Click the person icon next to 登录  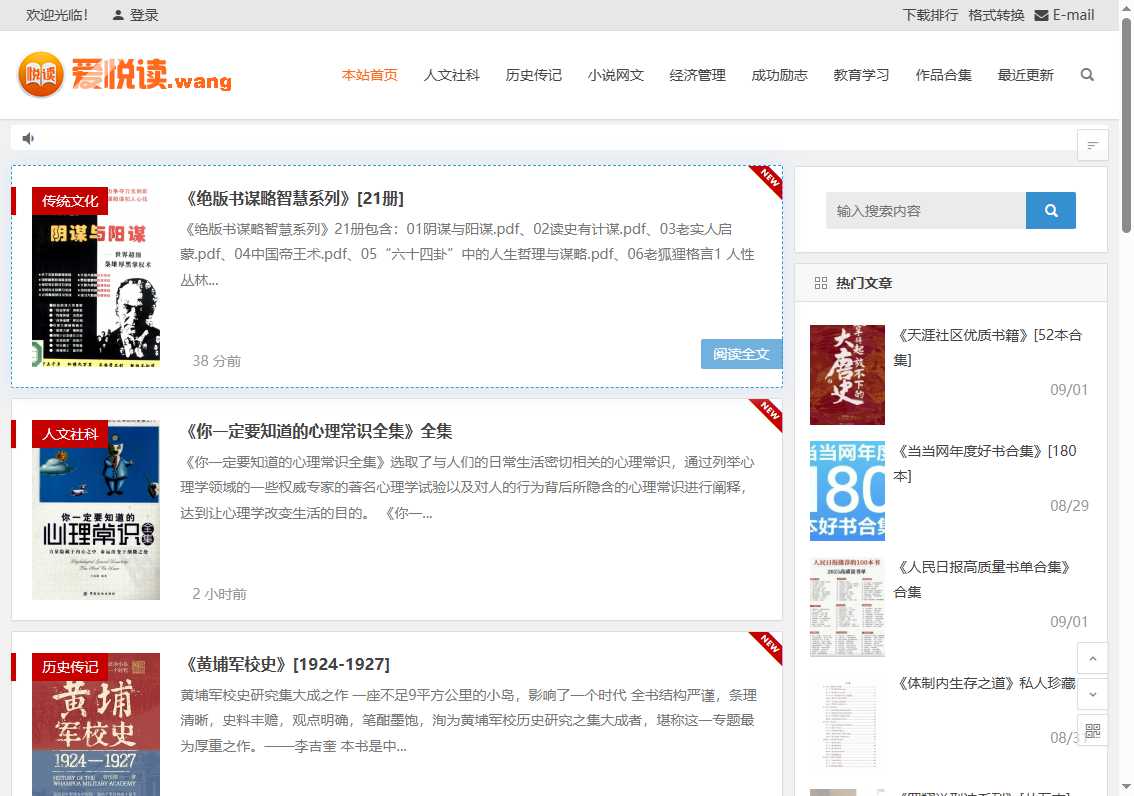(117, 15)
